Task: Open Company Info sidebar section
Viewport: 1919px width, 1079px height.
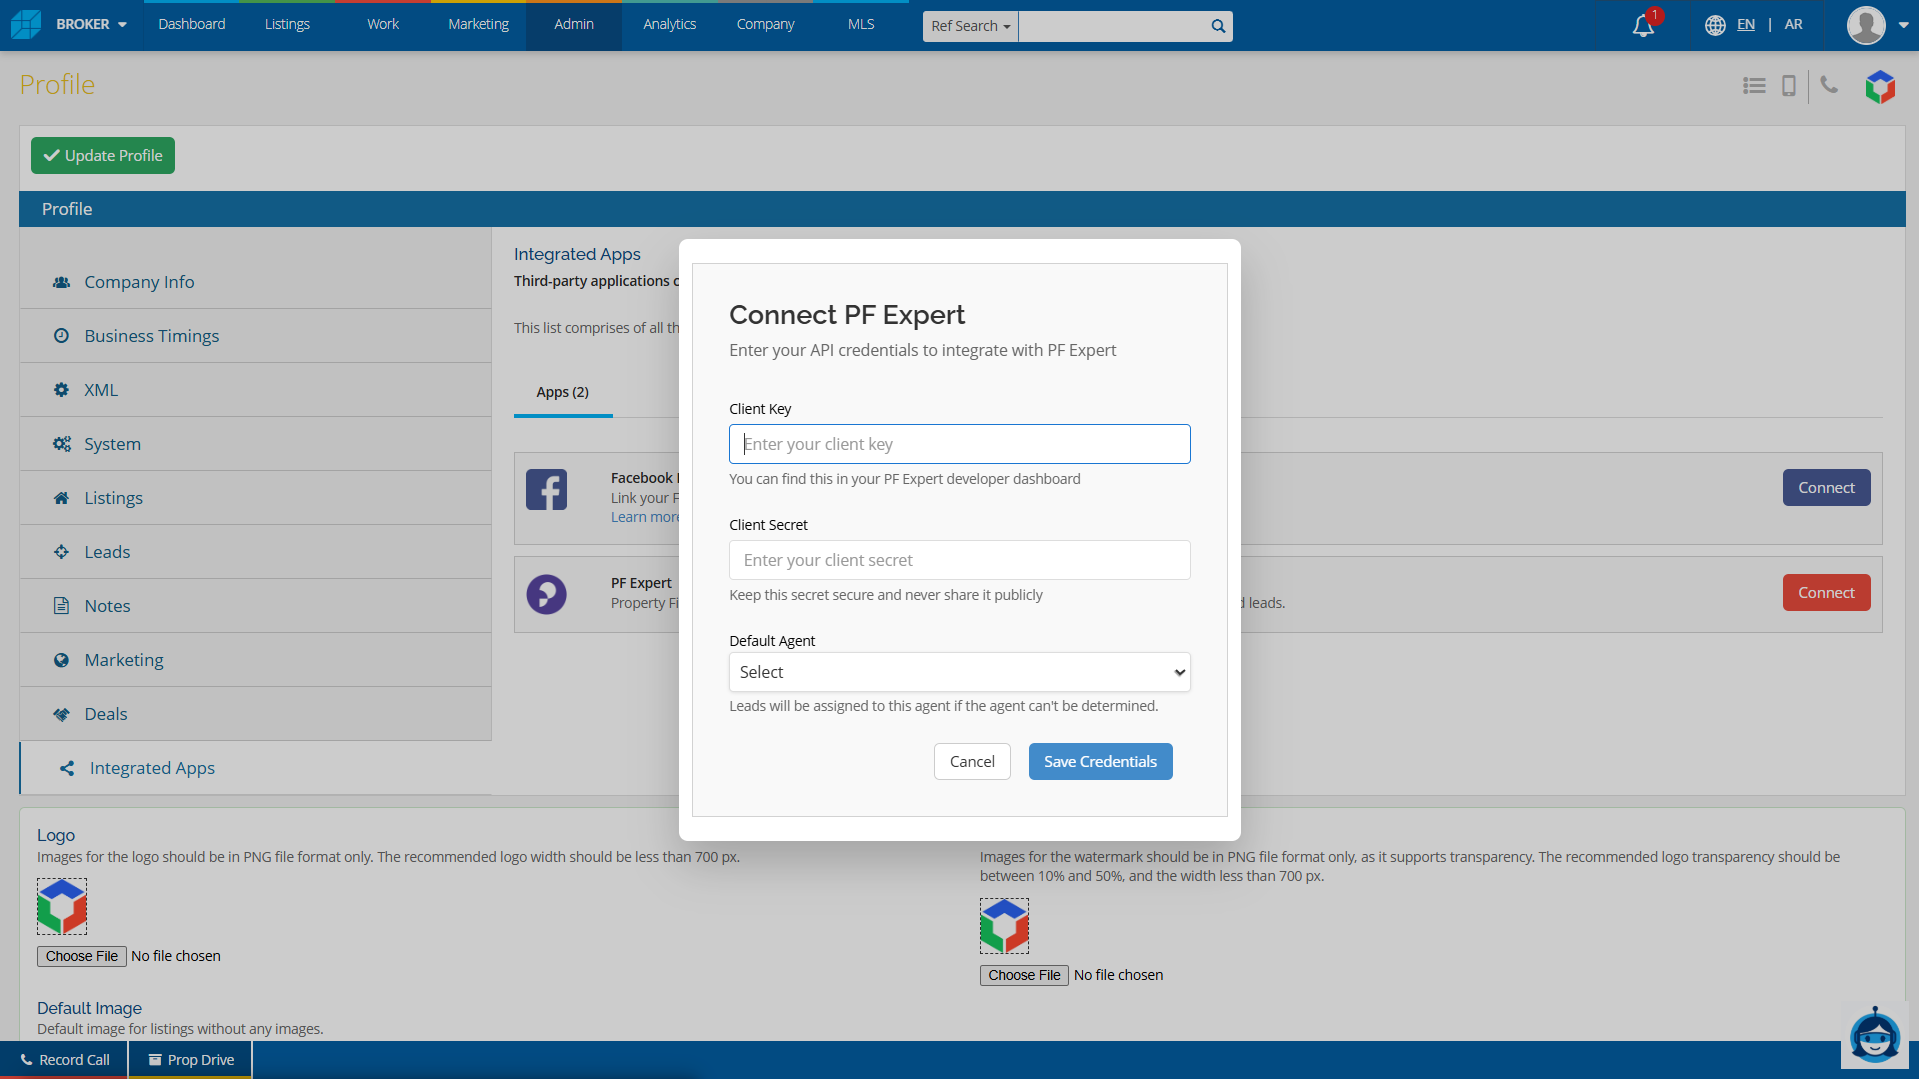Action: click(255, 282)
